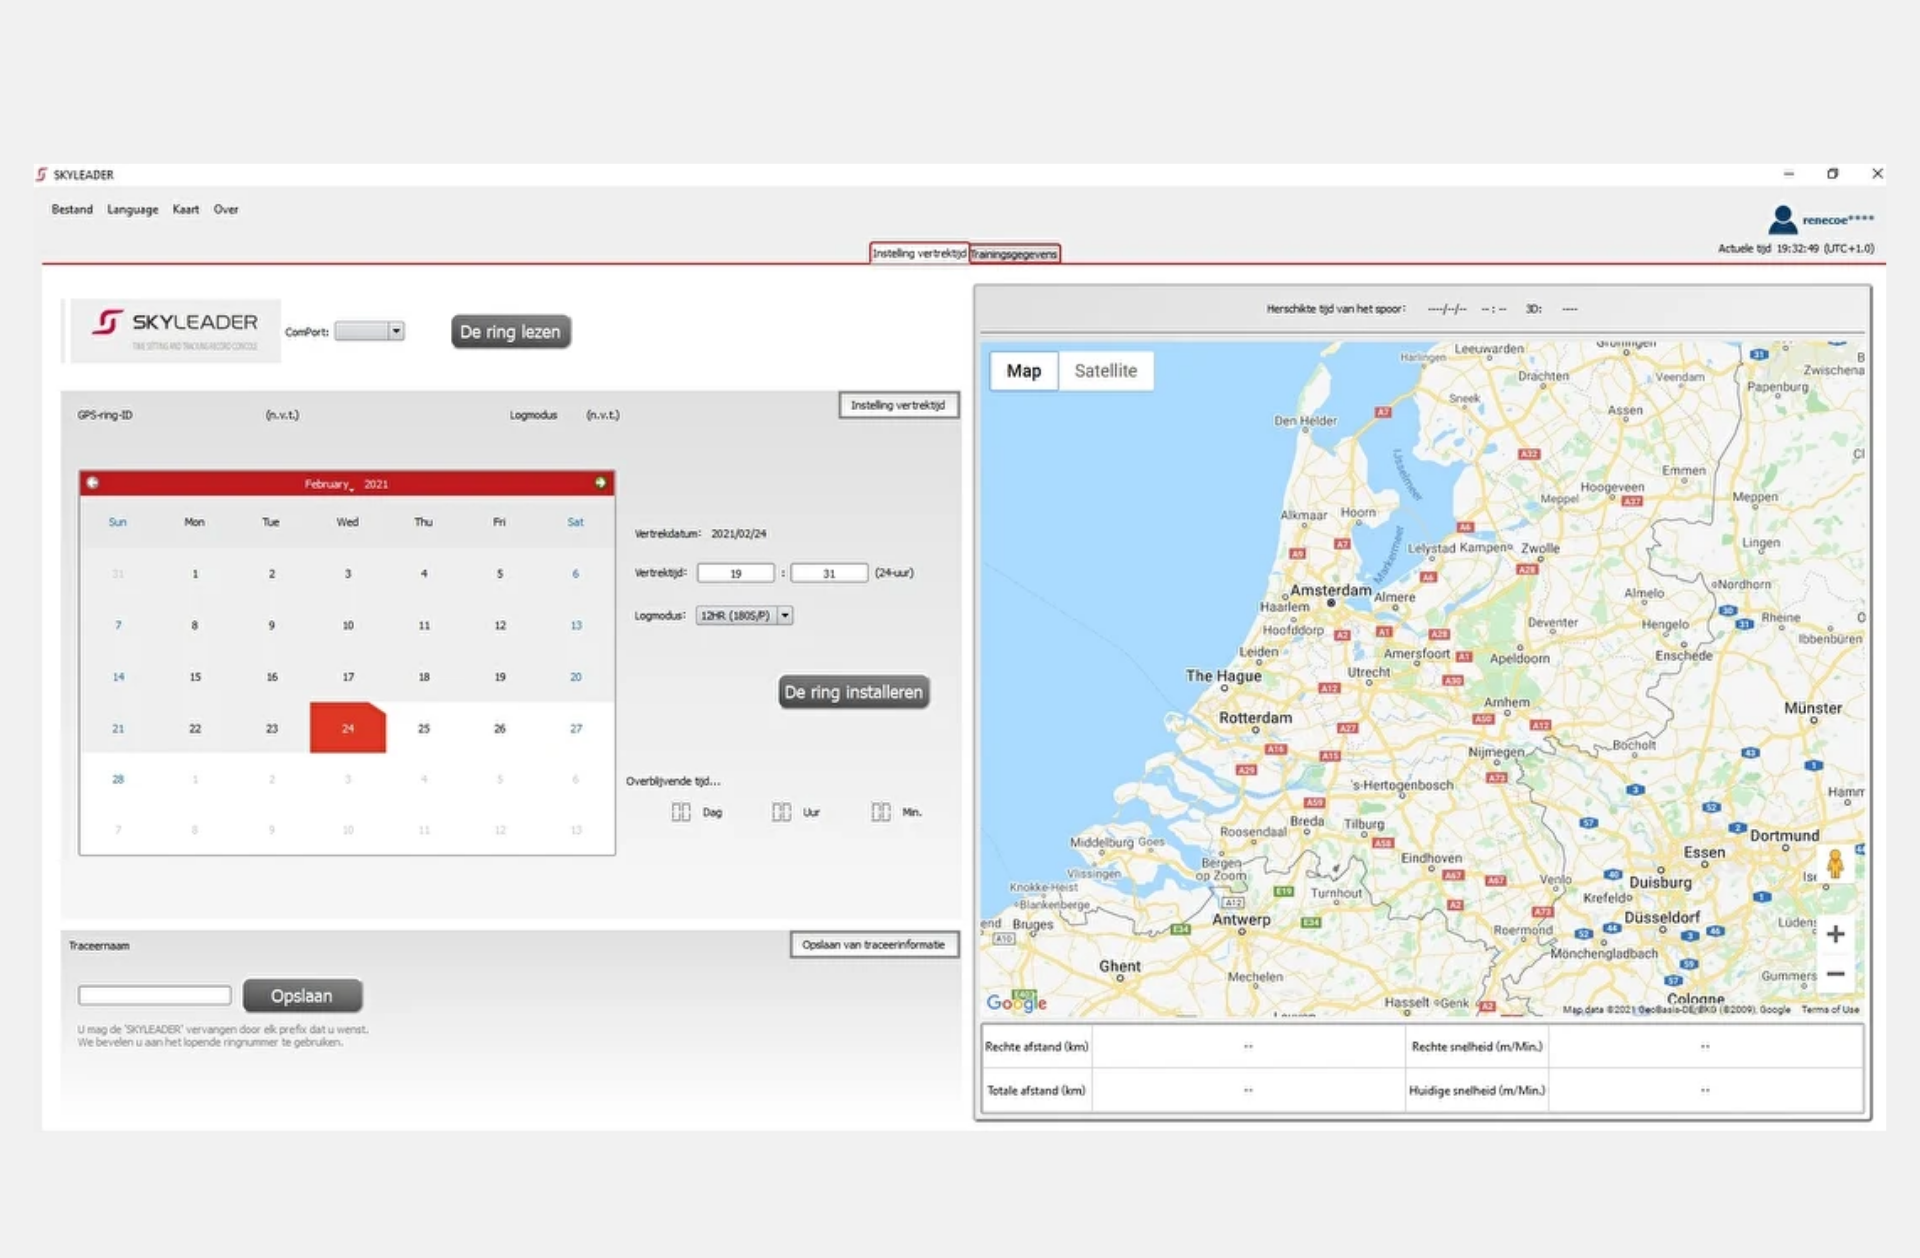Open the Language menu
This screenshot has height=1258, width=1920.
[133, 210]
